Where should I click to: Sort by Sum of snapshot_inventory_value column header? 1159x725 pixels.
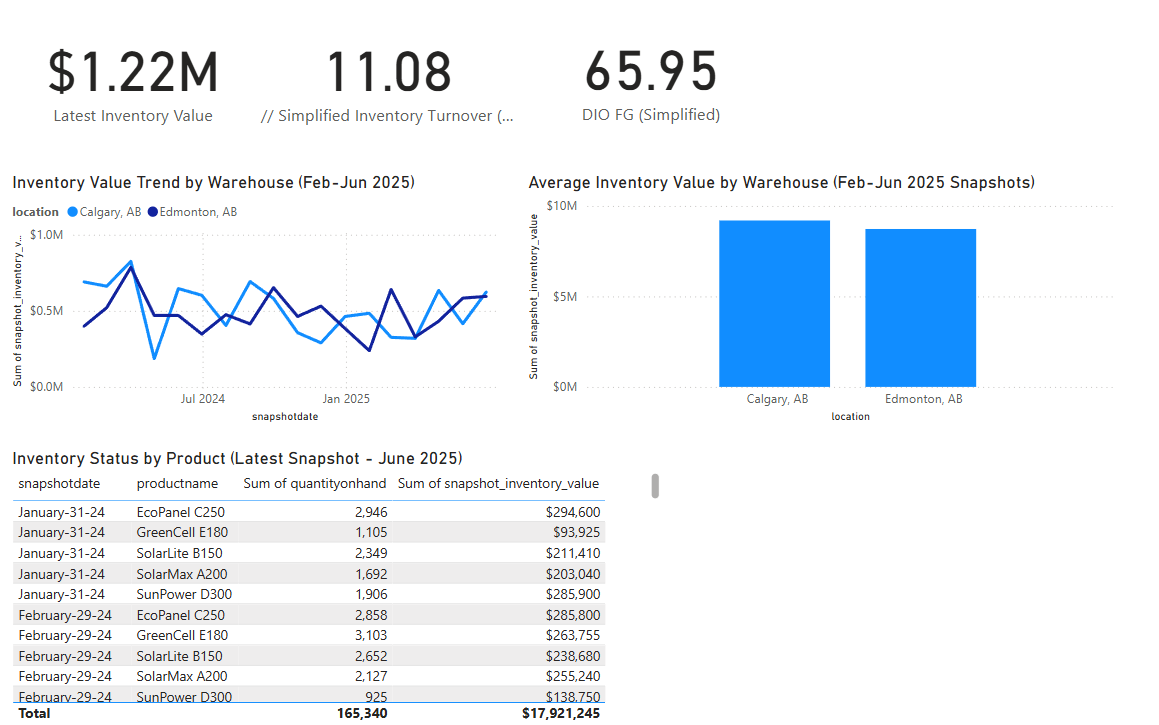click(x=497, y=483)
